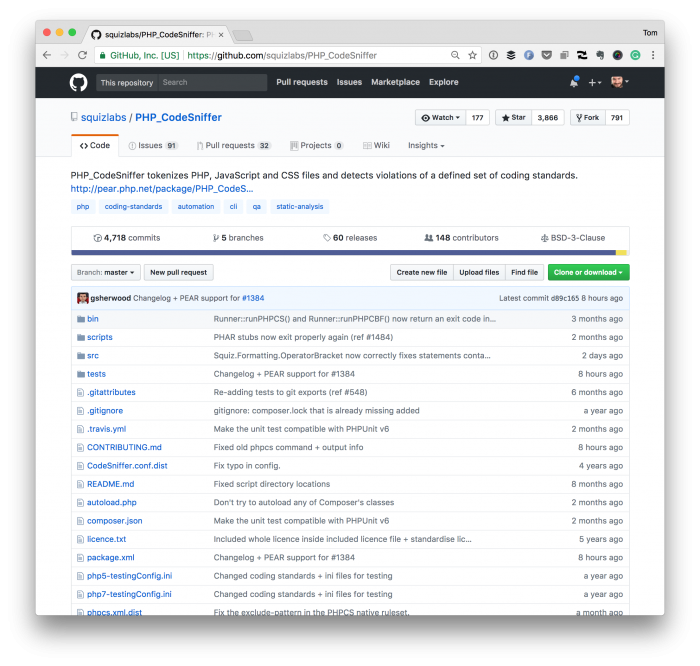Switch to the Issues tab
700x666 pixels.
tap(153, 146)
